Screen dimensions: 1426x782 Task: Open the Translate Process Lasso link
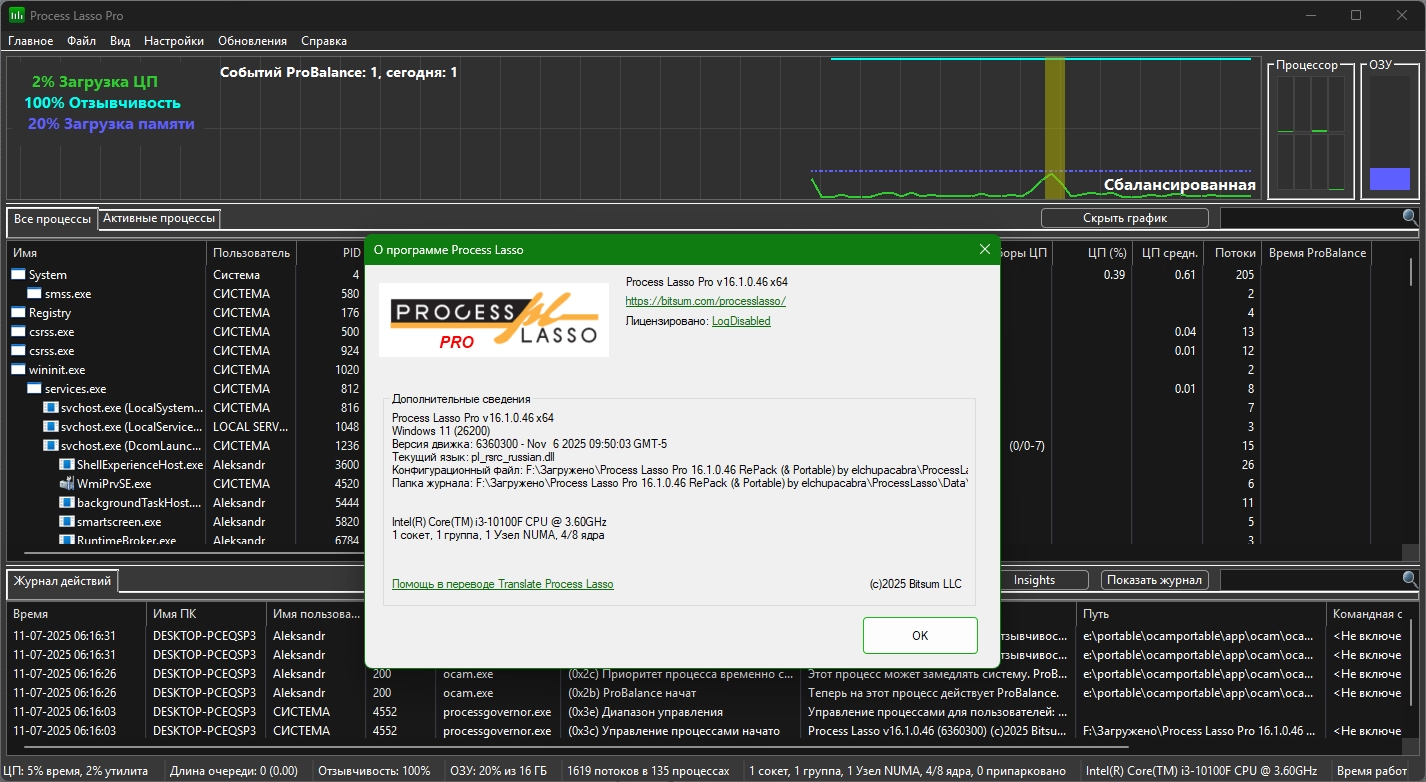pos(503,584)
